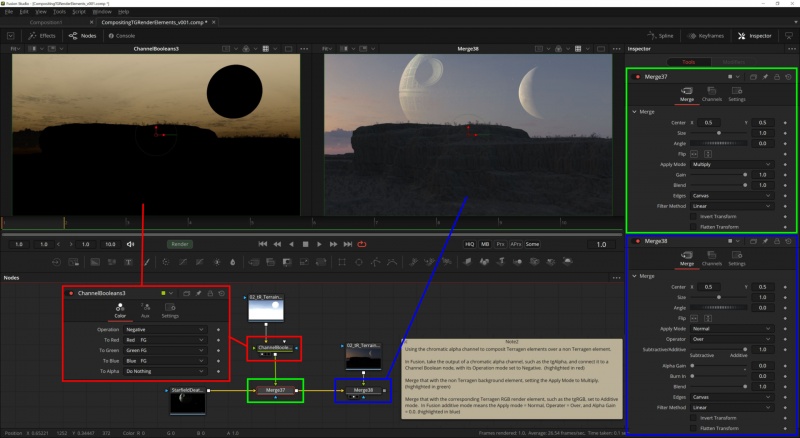Open the Inspector options three-dot menu
The height and width of the screenshot is (438, 800).
click(x=792, y=49)
